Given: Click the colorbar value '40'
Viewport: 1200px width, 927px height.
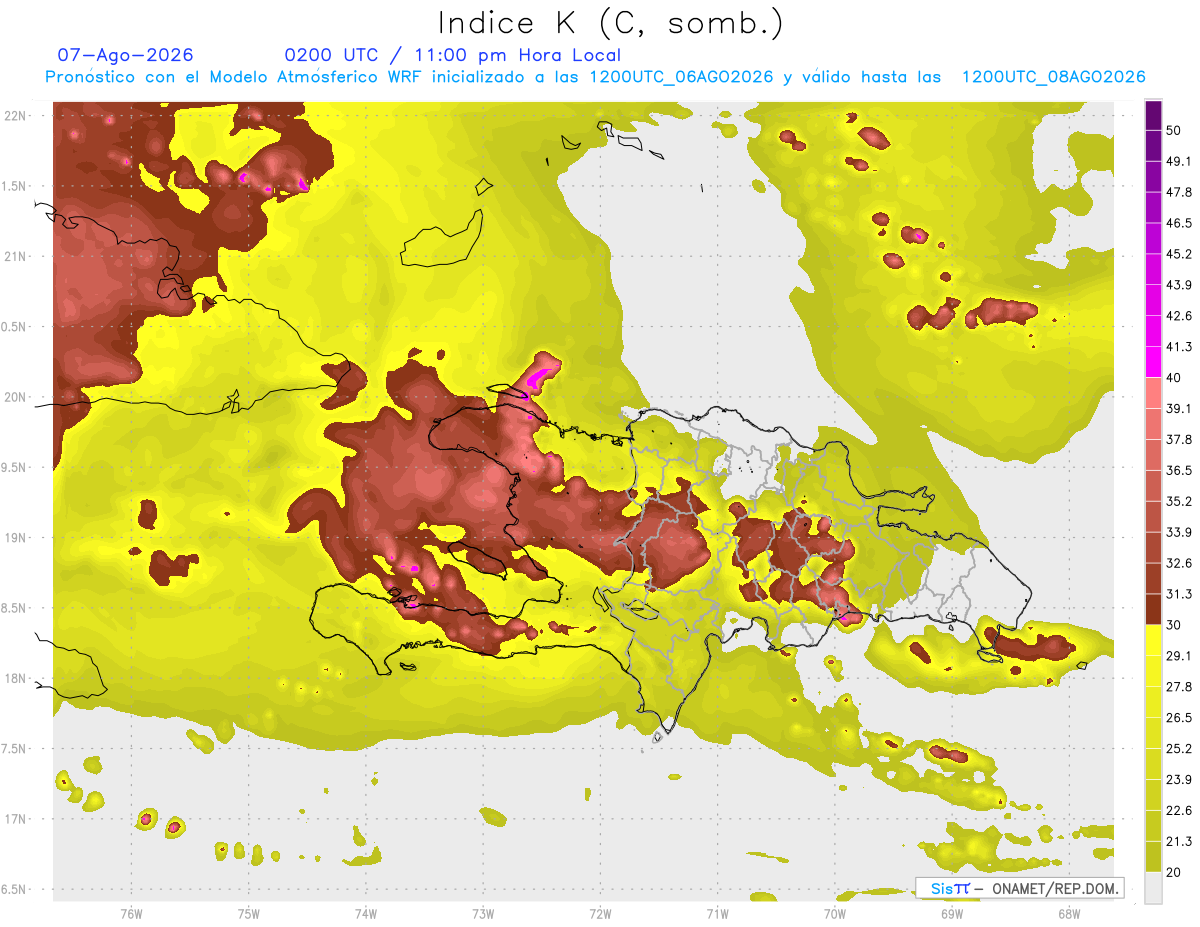Looking at the screenshot, I should point(1175,378).
